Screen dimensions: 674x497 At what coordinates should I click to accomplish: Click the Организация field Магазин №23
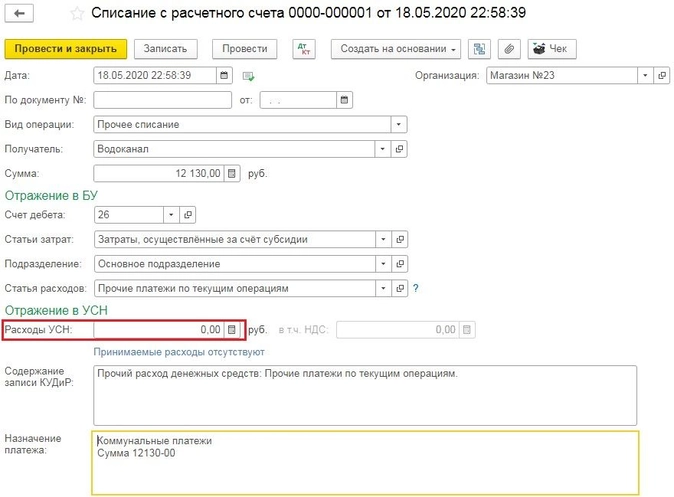point(562,76)
